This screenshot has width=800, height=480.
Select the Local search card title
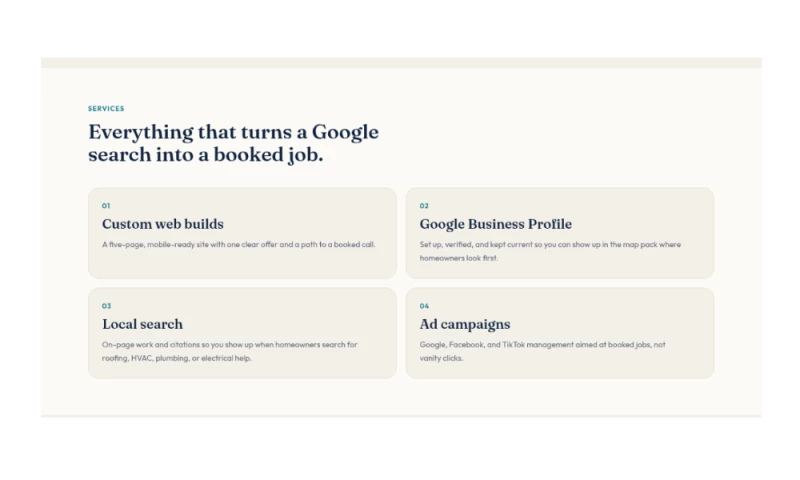point(142,324)
